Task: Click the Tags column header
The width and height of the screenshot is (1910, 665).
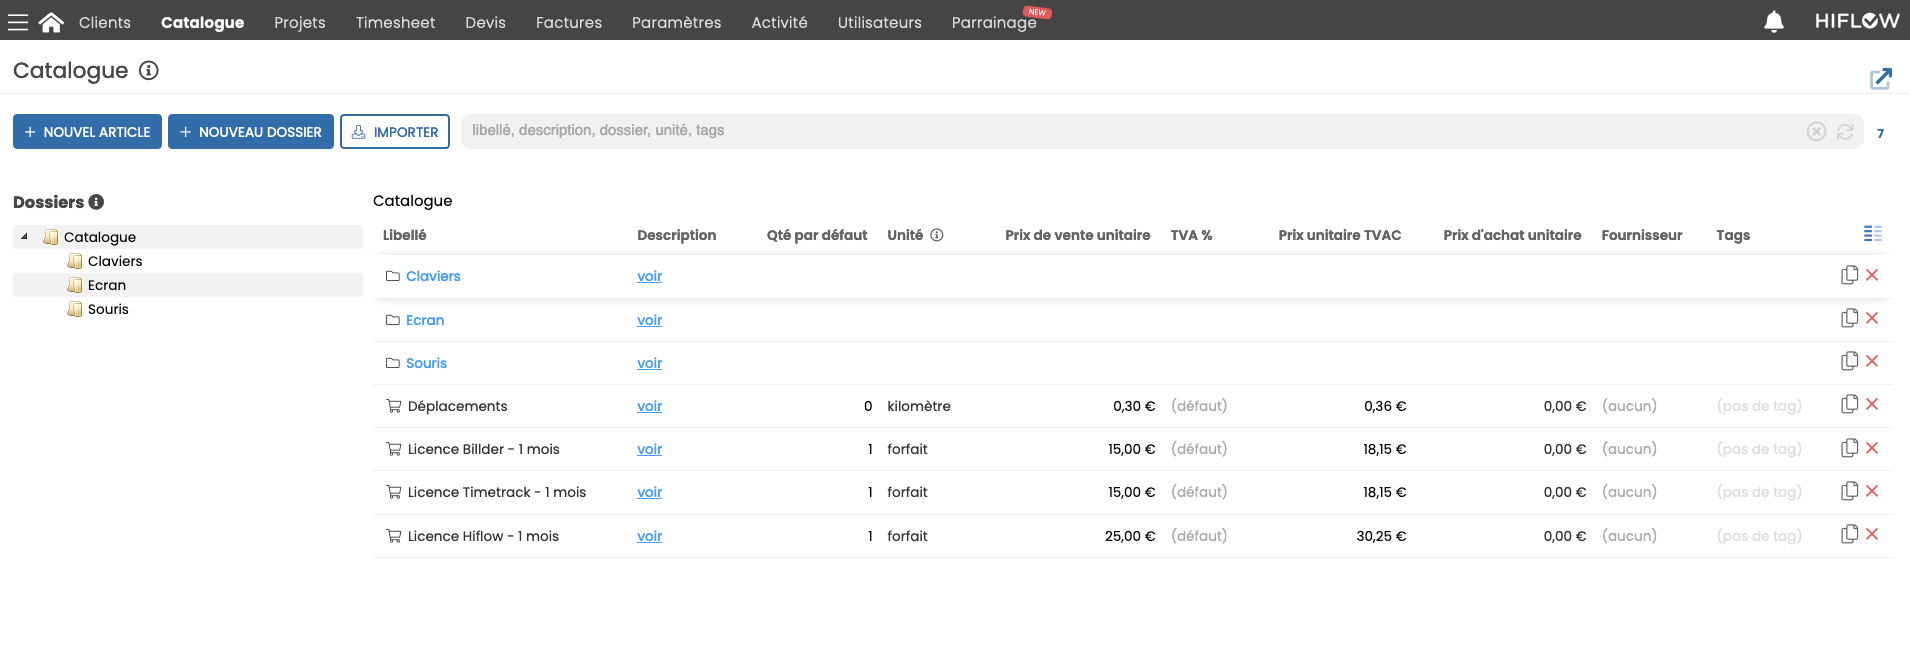Action: [1733, 235]
